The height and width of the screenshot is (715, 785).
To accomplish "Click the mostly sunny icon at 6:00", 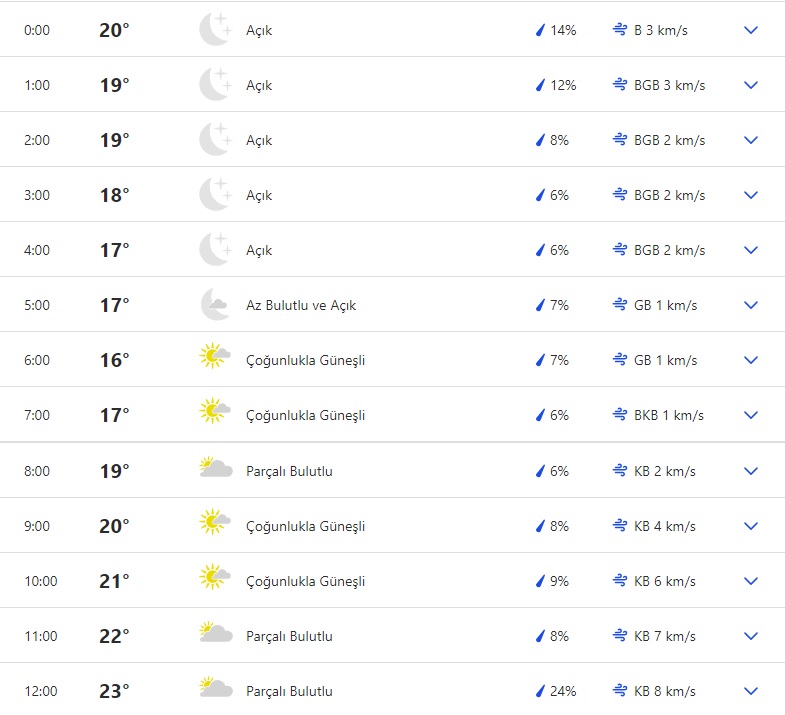I will [x=215, y=357].
